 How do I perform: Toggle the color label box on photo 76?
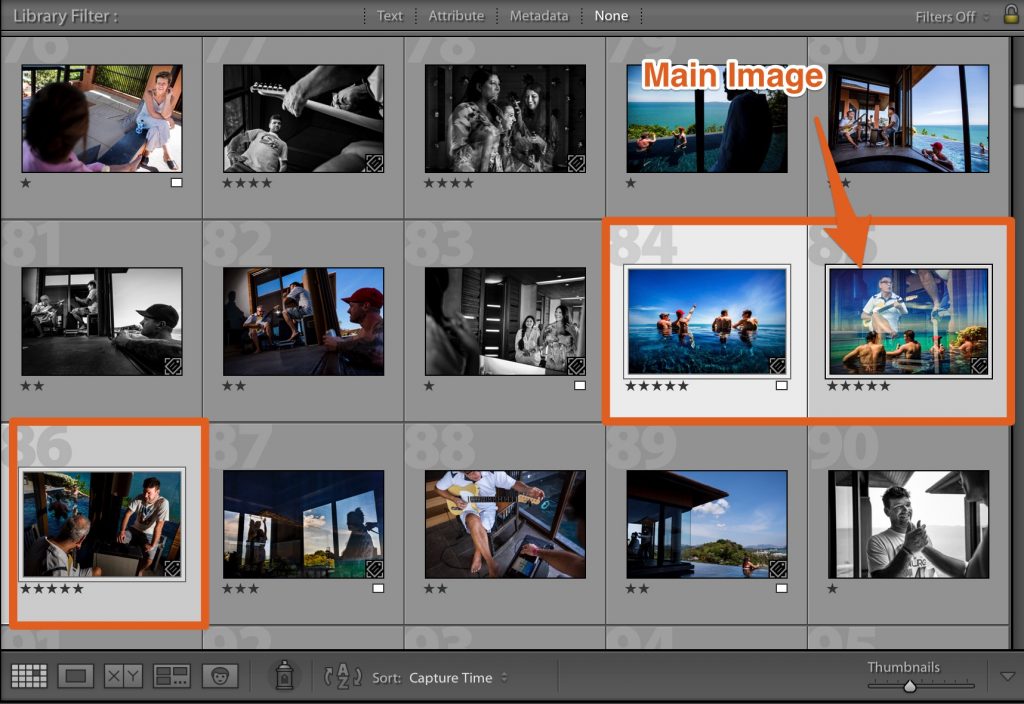[x=176, y=183]
